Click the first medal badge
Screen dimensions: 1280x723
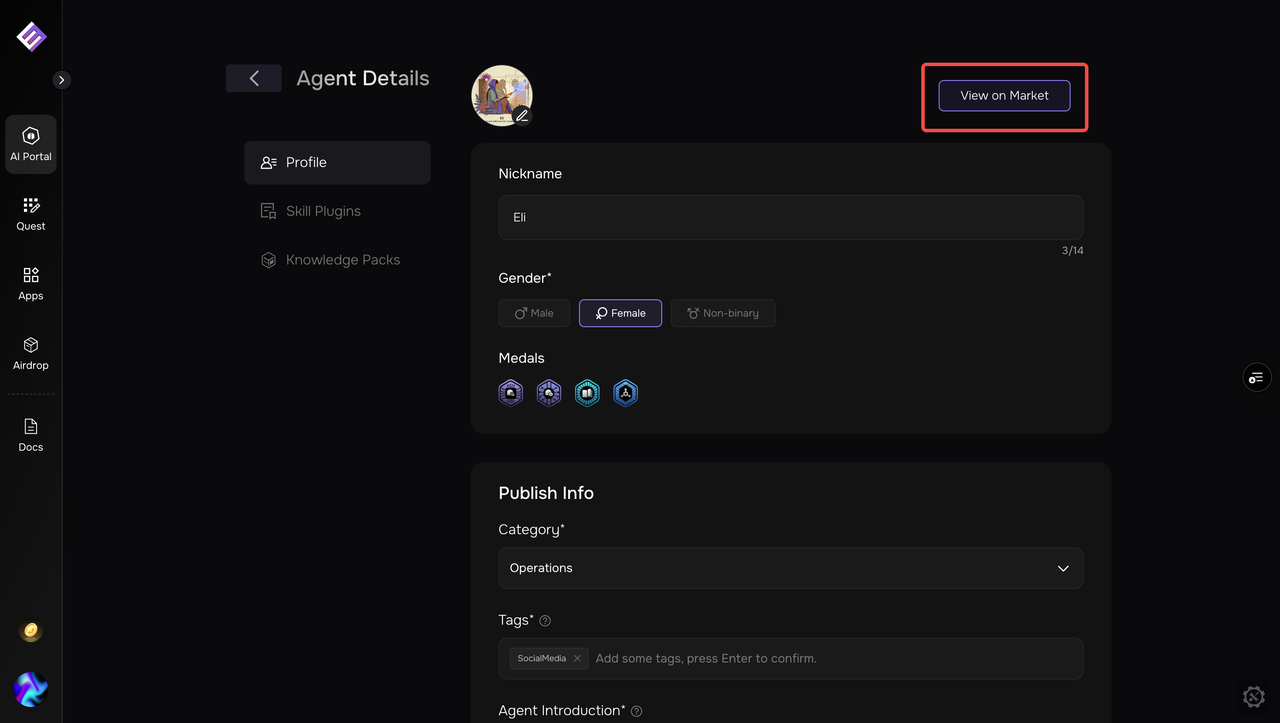pyautogui.click(x=511, y=393)
